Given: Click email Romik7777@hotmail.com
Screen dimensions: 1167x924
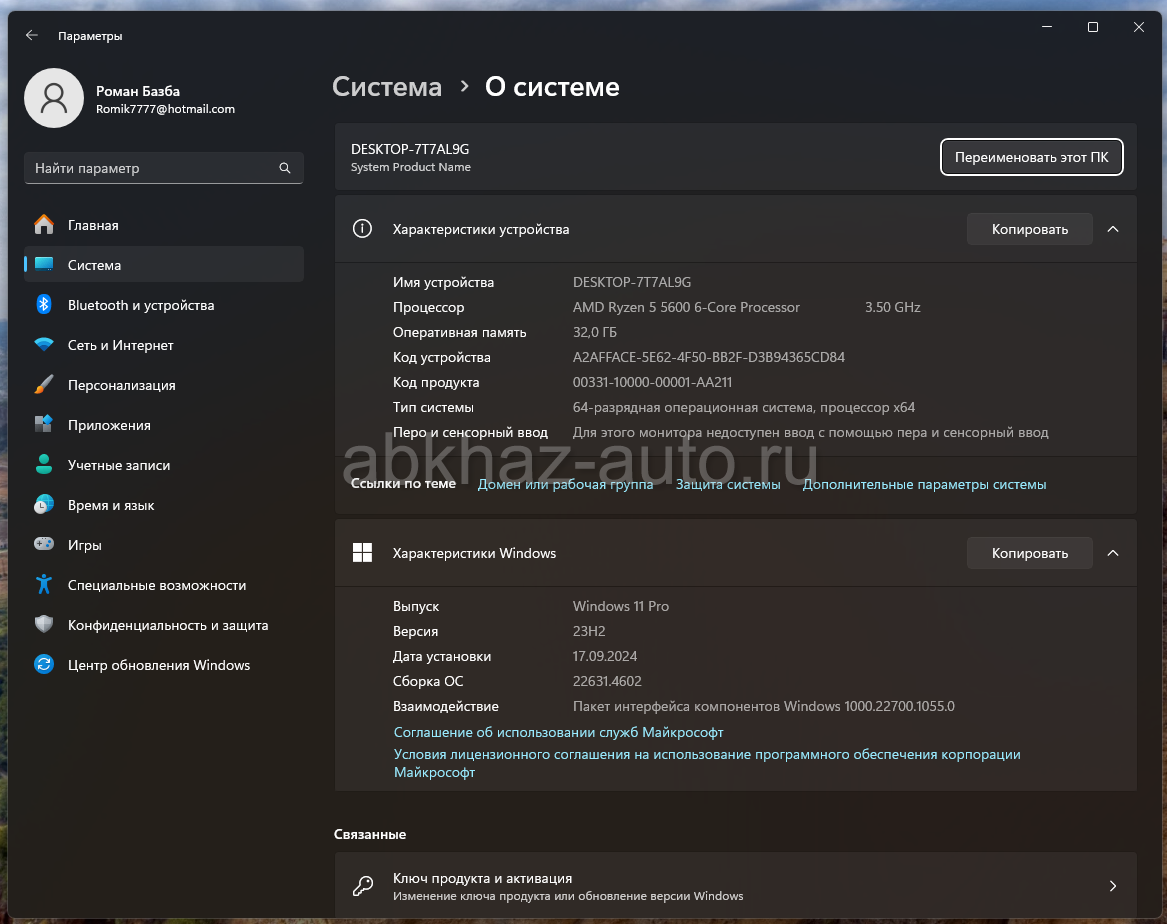Looking at the screenshot, I should point(165,109).
